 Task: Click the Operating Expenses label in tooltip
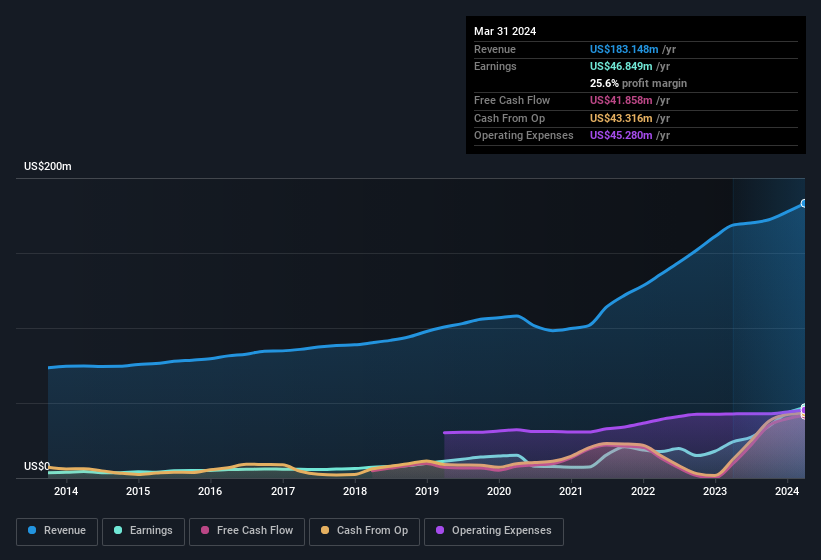(524, 136)
